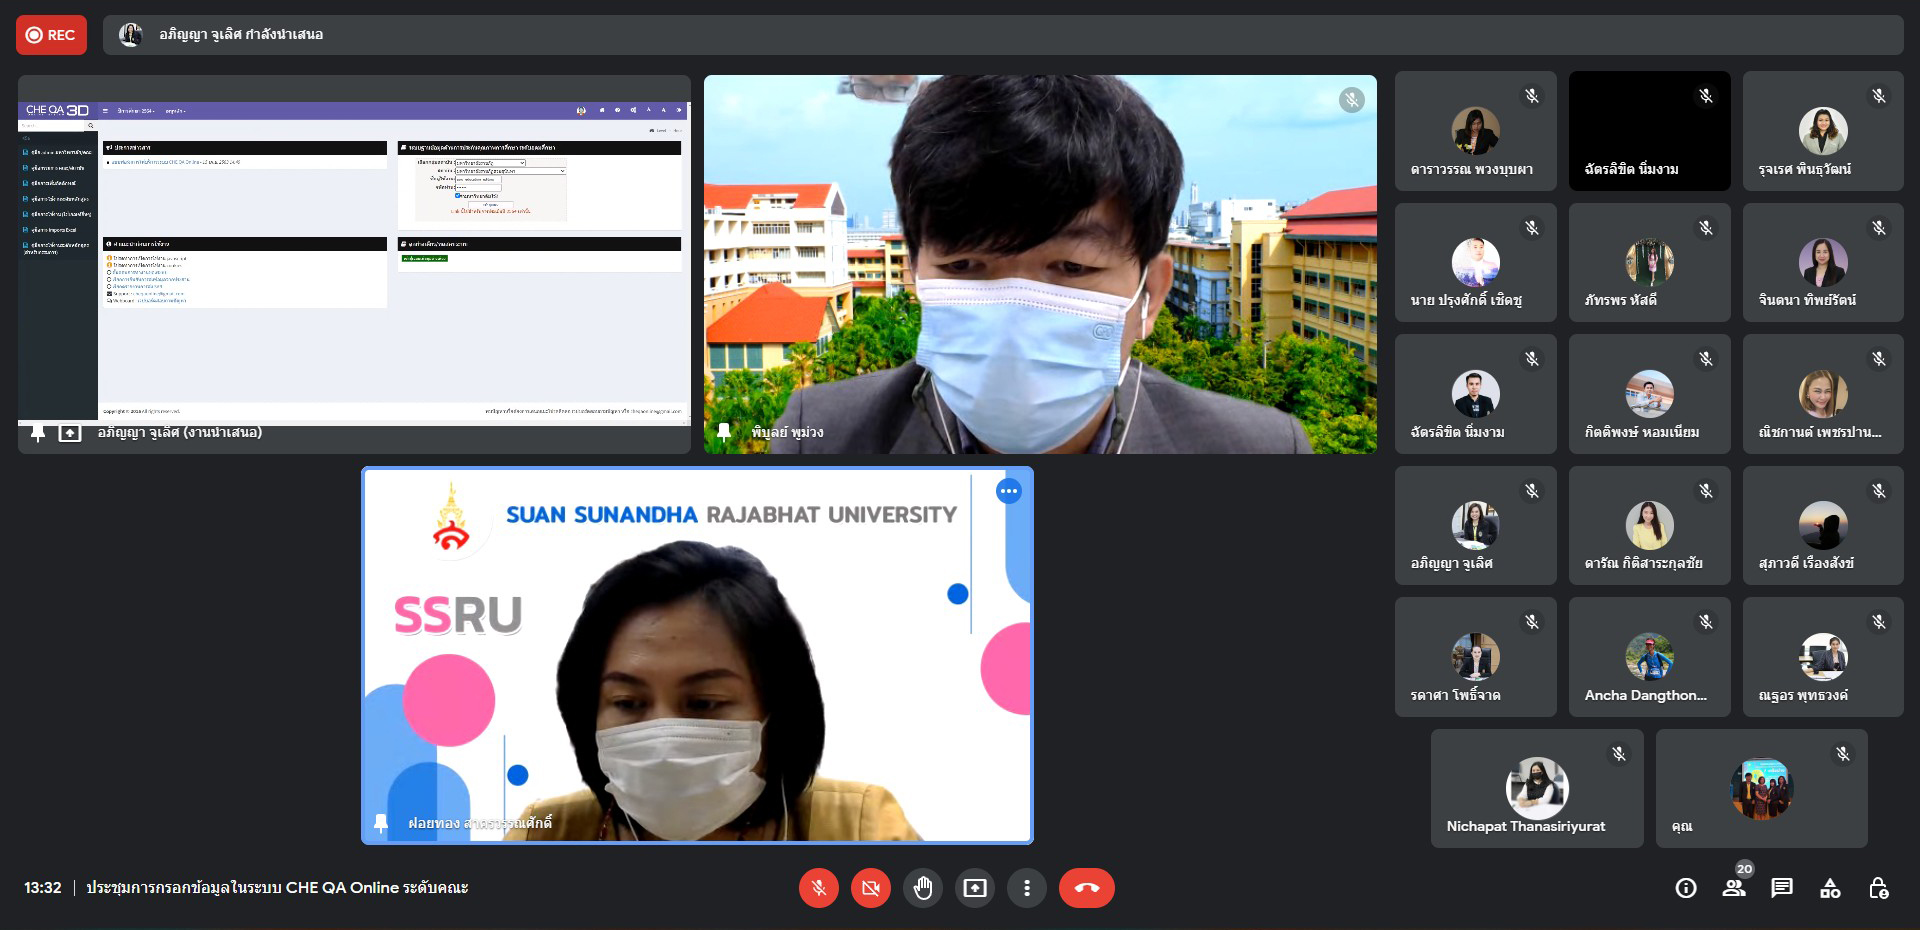Screen dimensions: 1920x930
Task: Click the pin icon on the shared presentation tile
Action: tap(38, 433)
